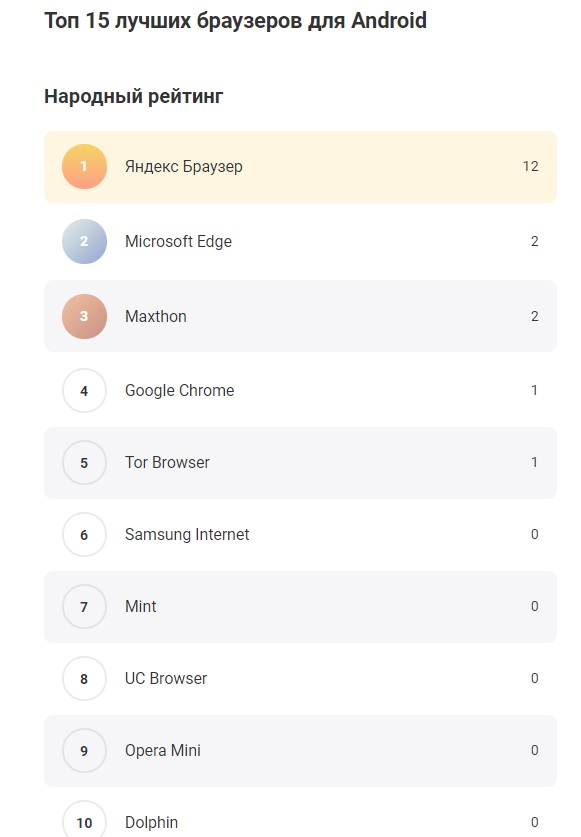Screen dimensions: 581x837
Task: Click the vote count 12 for Яндекс Браузер
Action: (x=530, y=167)
